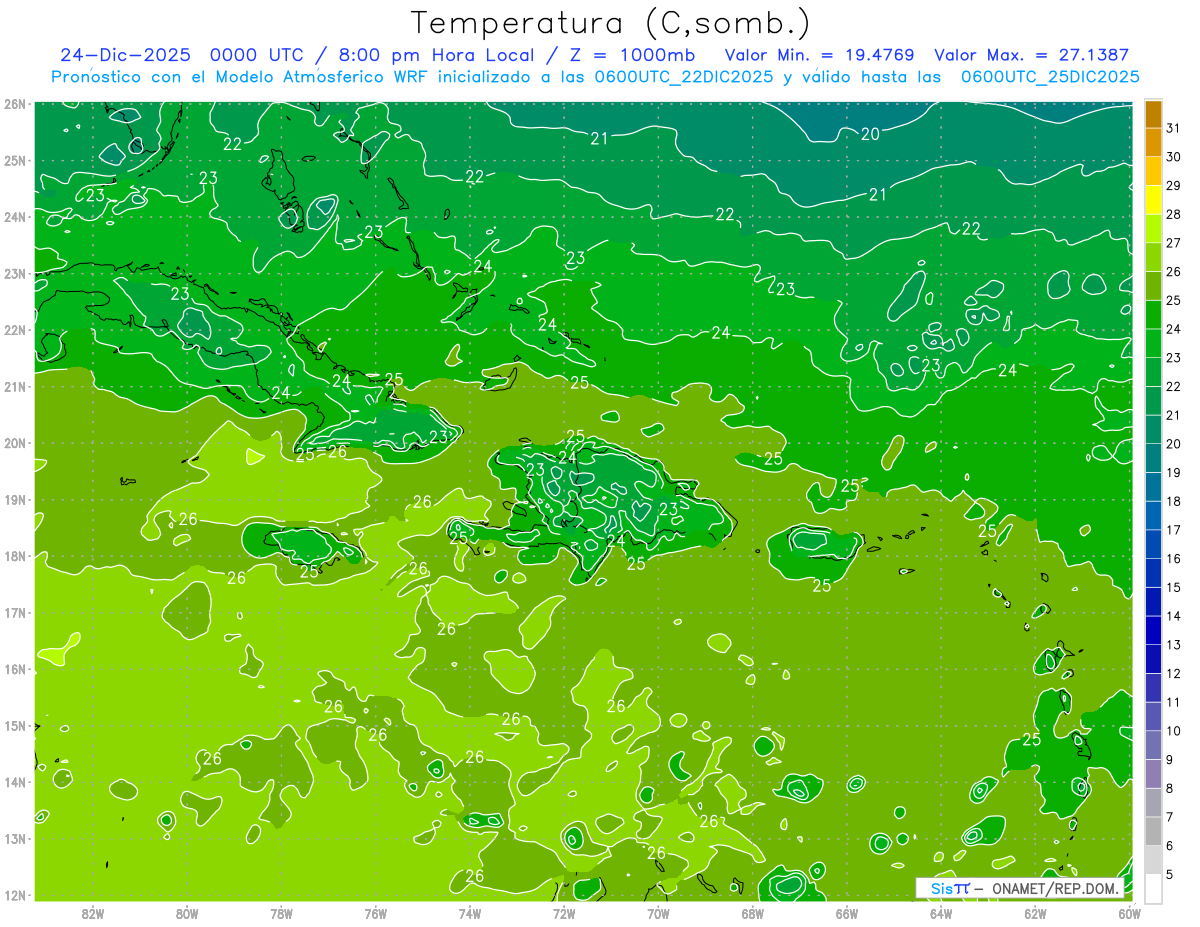Click the '20' contour label on the map
The image size is (1200, 927).
pos(871,134)
